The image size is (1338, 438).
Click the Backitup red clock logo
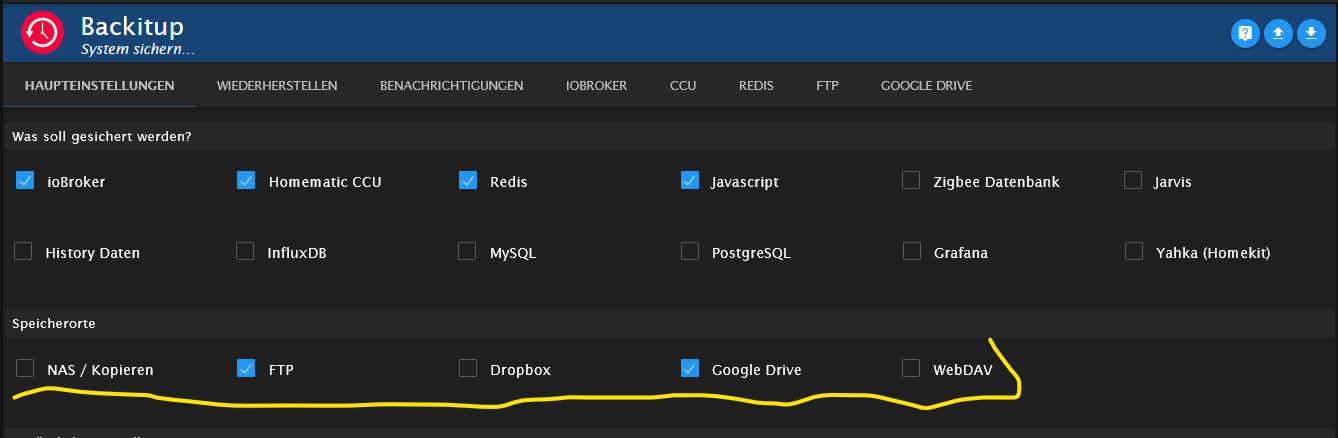(42, 34)
